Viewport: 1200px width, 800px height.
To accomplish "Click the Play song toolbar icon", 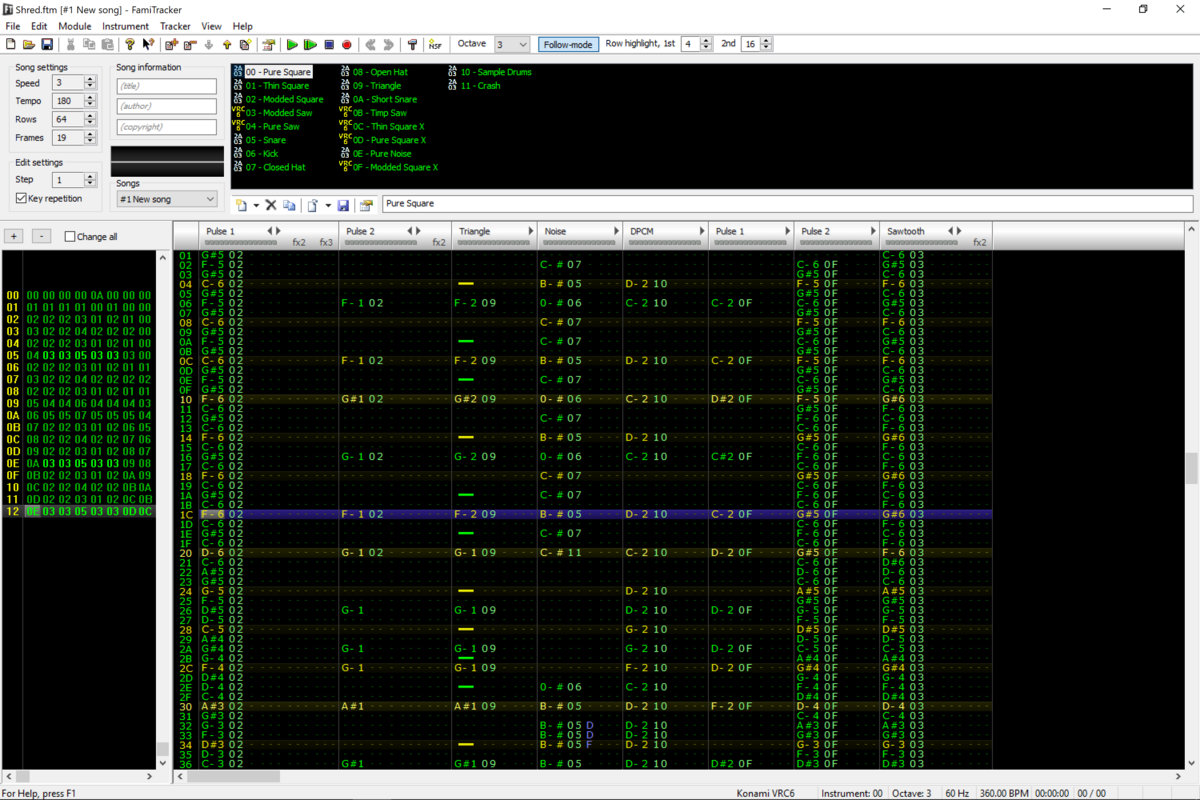I will coord(292,45).
